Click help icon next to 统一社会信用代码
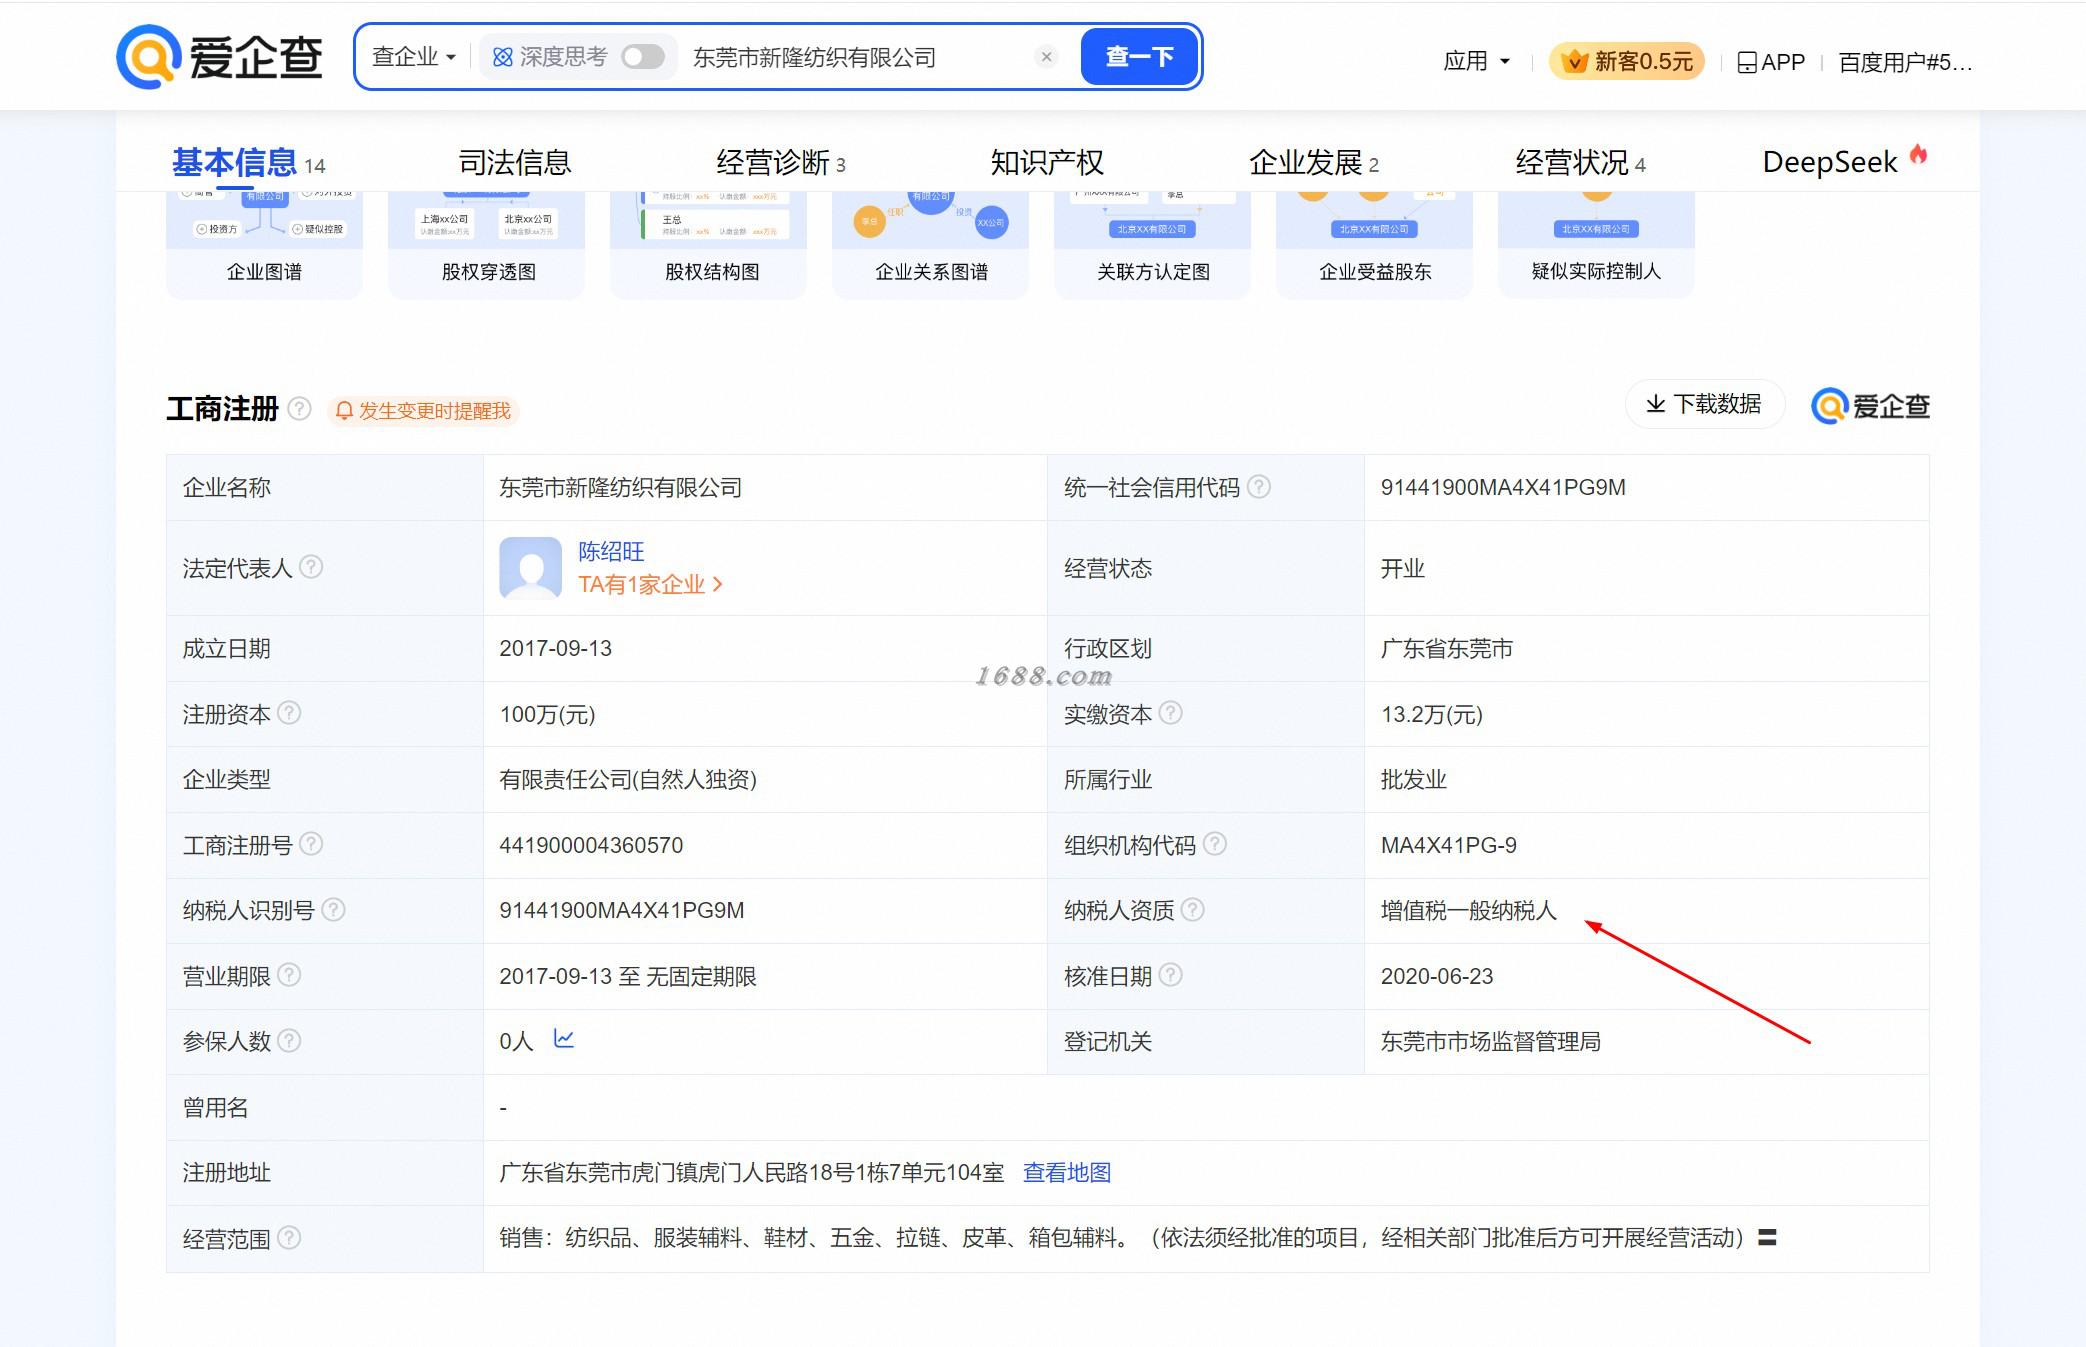The image size is (2086, 1347). 1259,487
